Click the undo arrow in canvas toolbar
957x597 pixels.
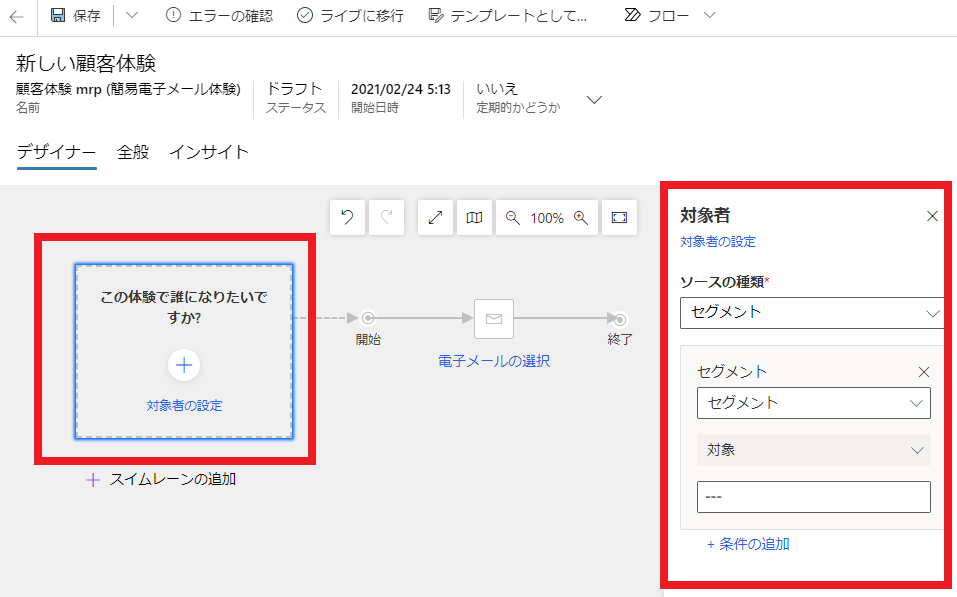coord(347,217)
